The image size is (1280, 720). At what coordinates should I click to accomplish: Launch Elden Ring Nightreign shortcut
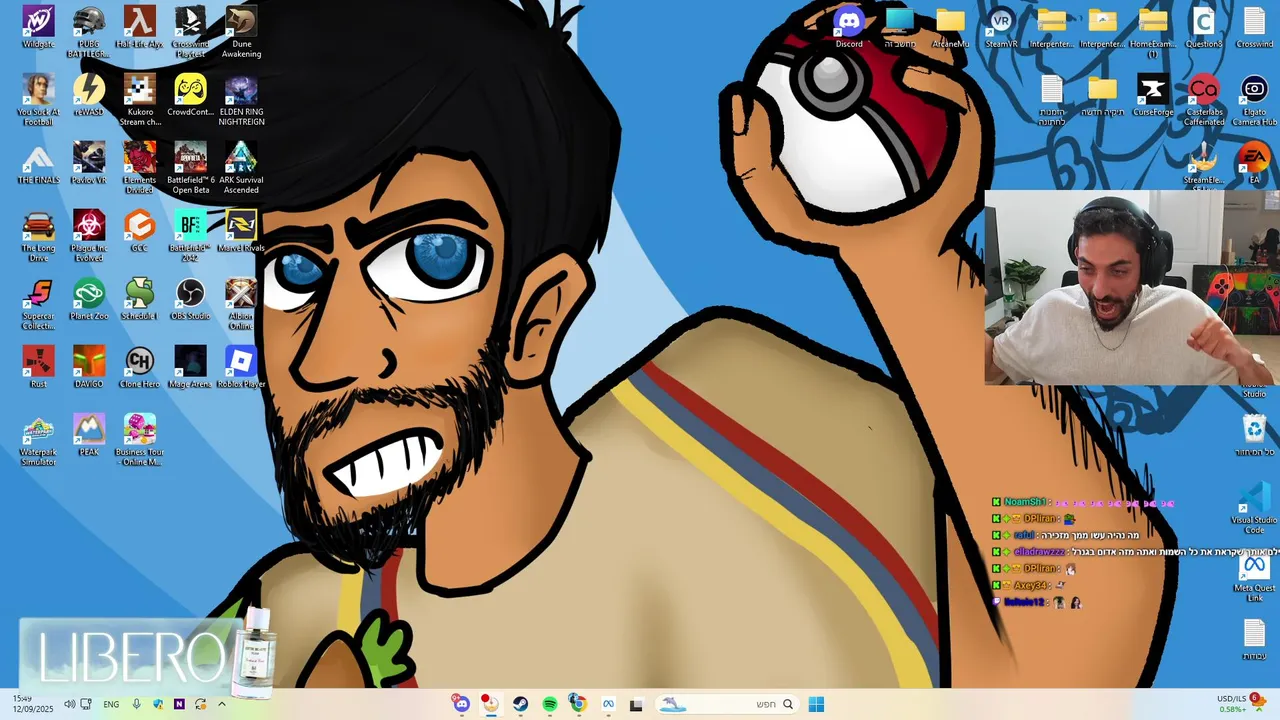click(x=241, y=99)
